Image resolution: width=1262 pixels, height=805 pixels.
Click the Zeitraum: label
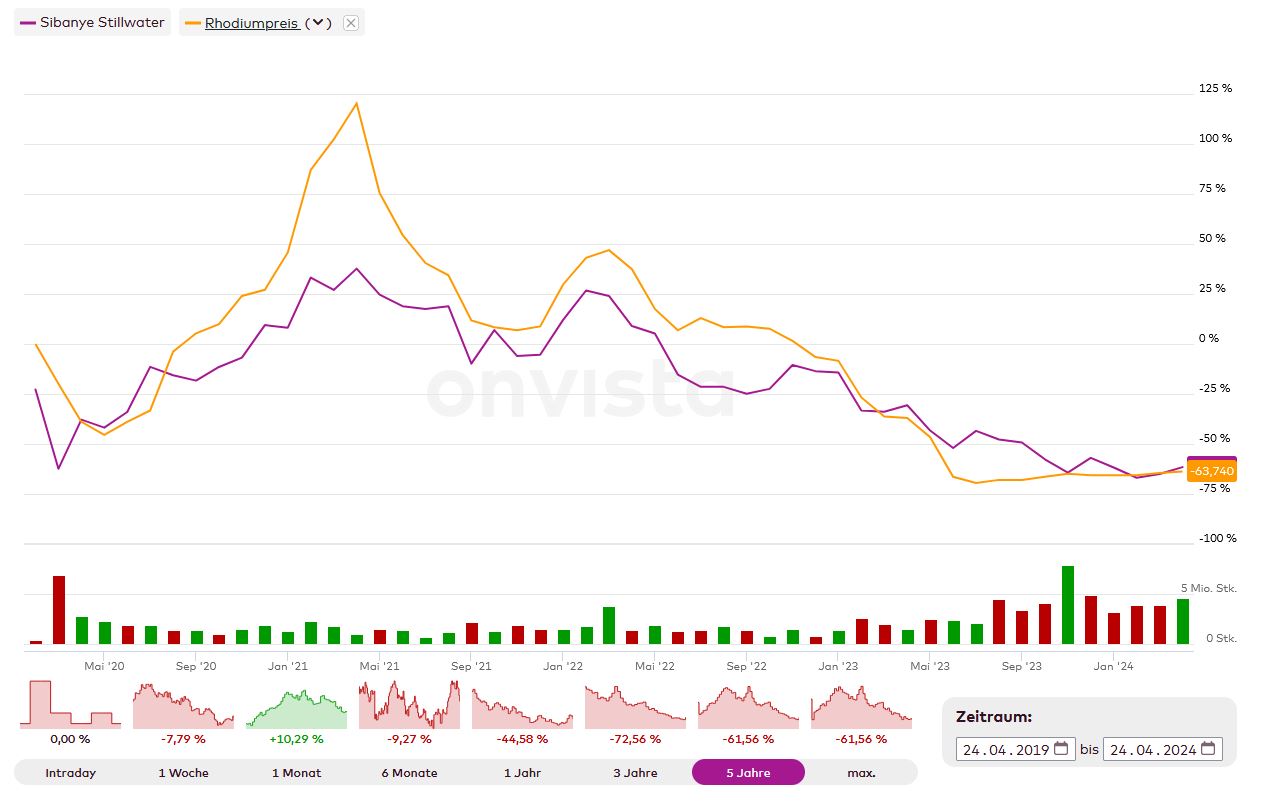click(993, 717)
